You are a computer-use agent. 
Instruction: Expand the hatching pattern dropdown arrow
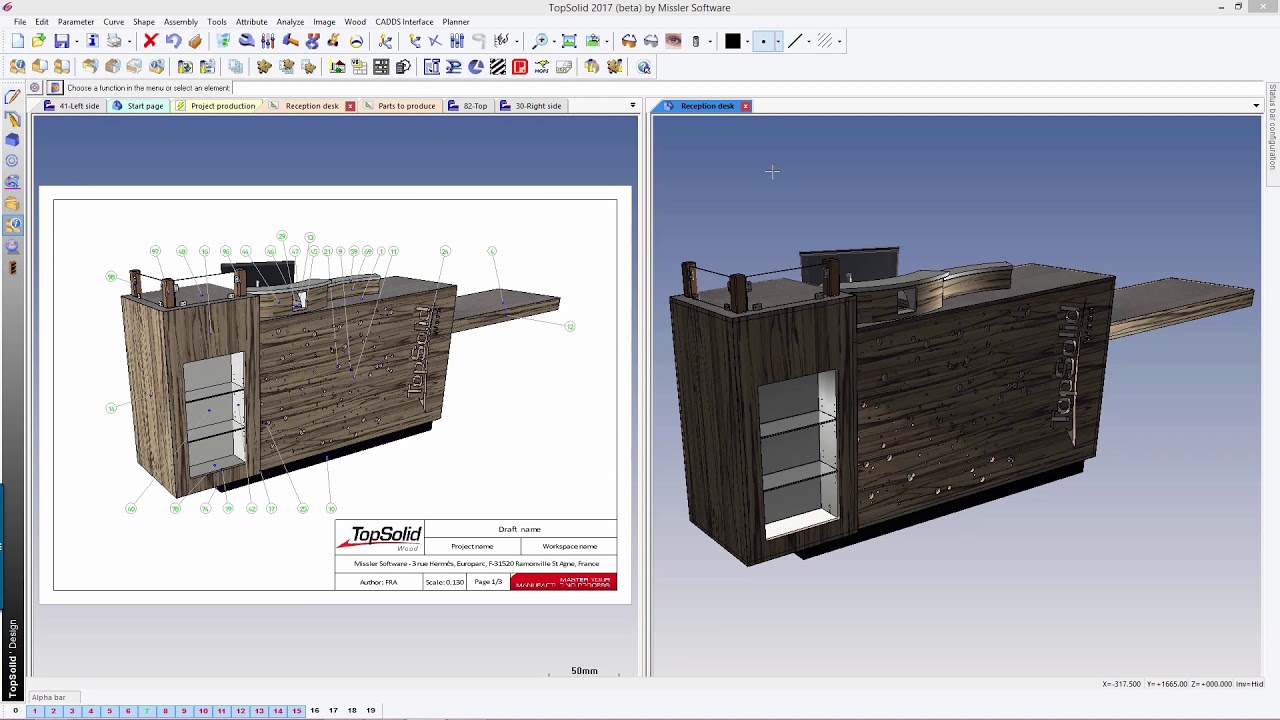click(x=839, y=41)
